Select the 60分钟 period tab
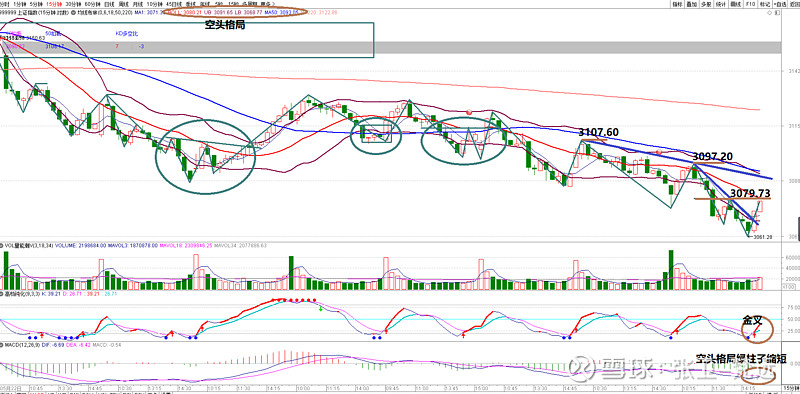 (x=92, y=4)
